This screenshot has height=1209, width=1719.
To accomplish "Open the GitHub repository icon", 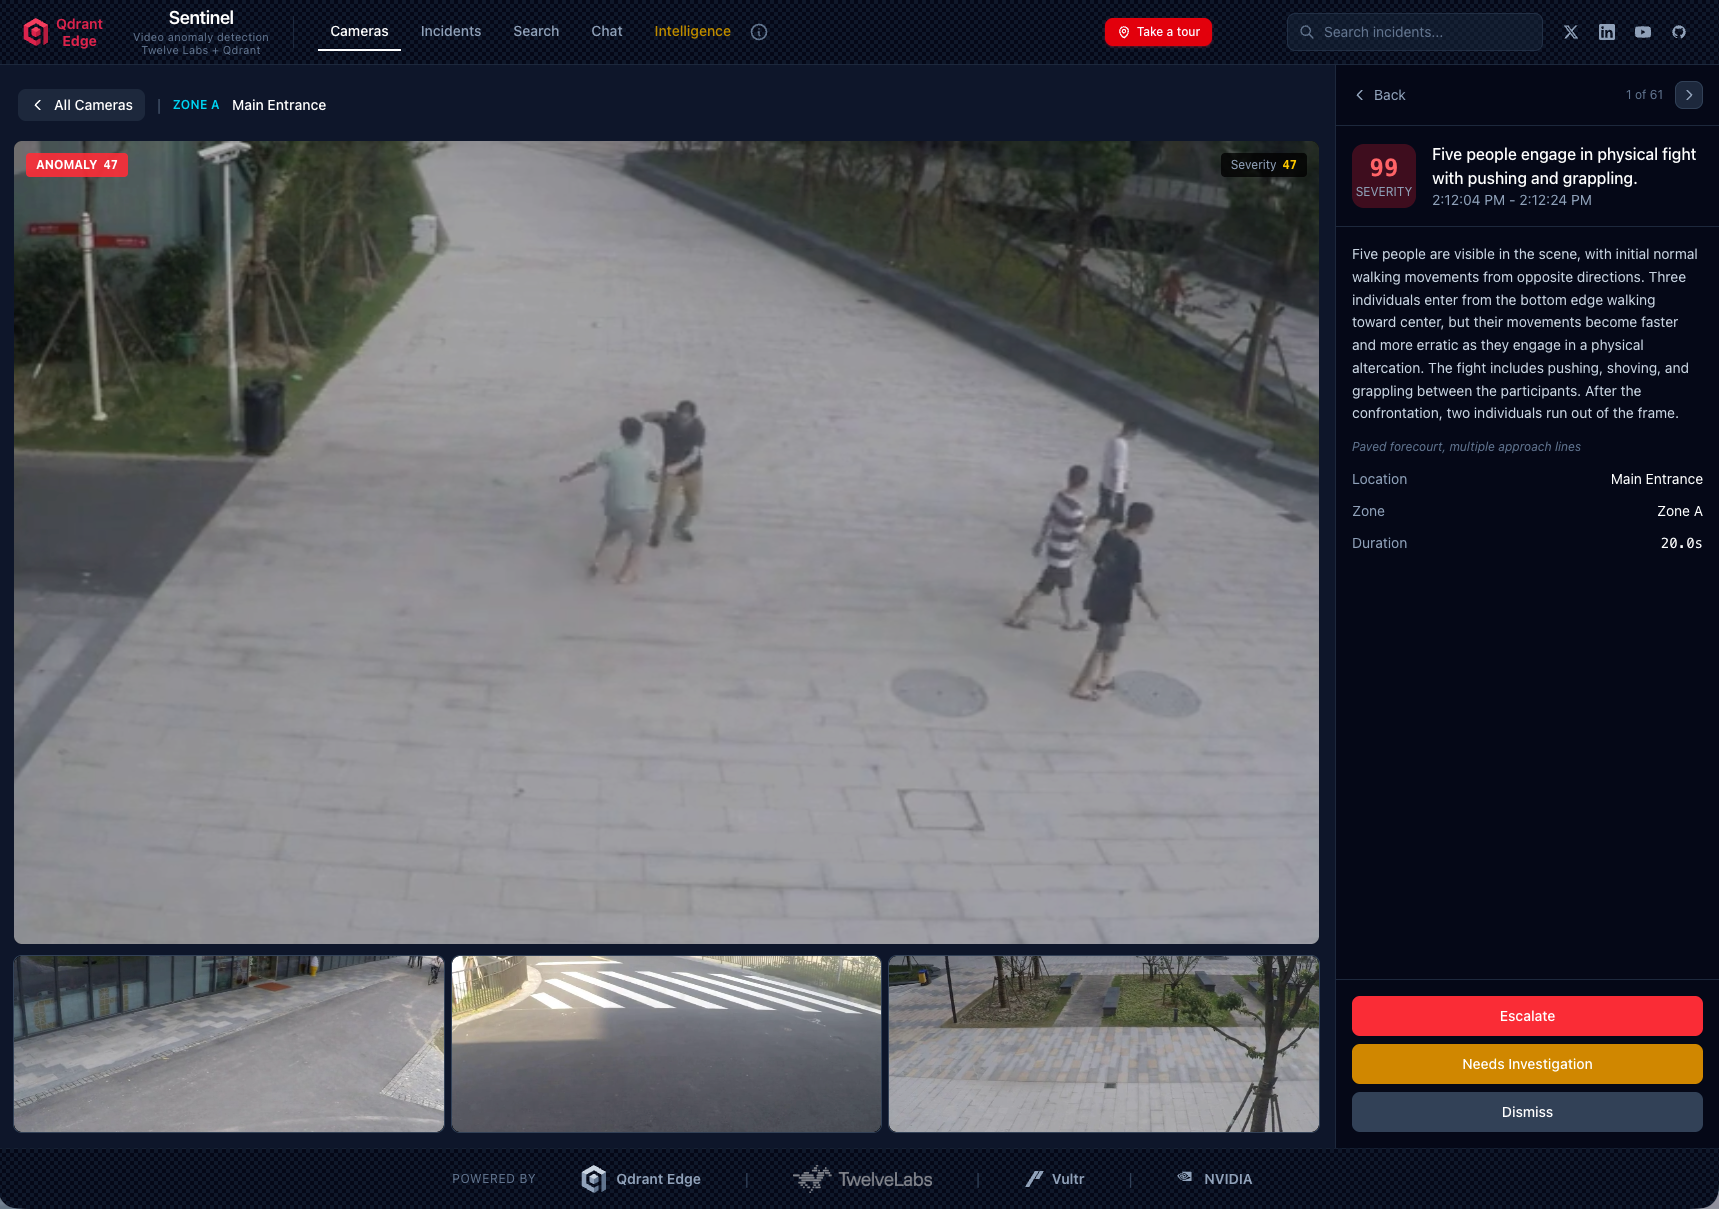I will point(1679,31).
